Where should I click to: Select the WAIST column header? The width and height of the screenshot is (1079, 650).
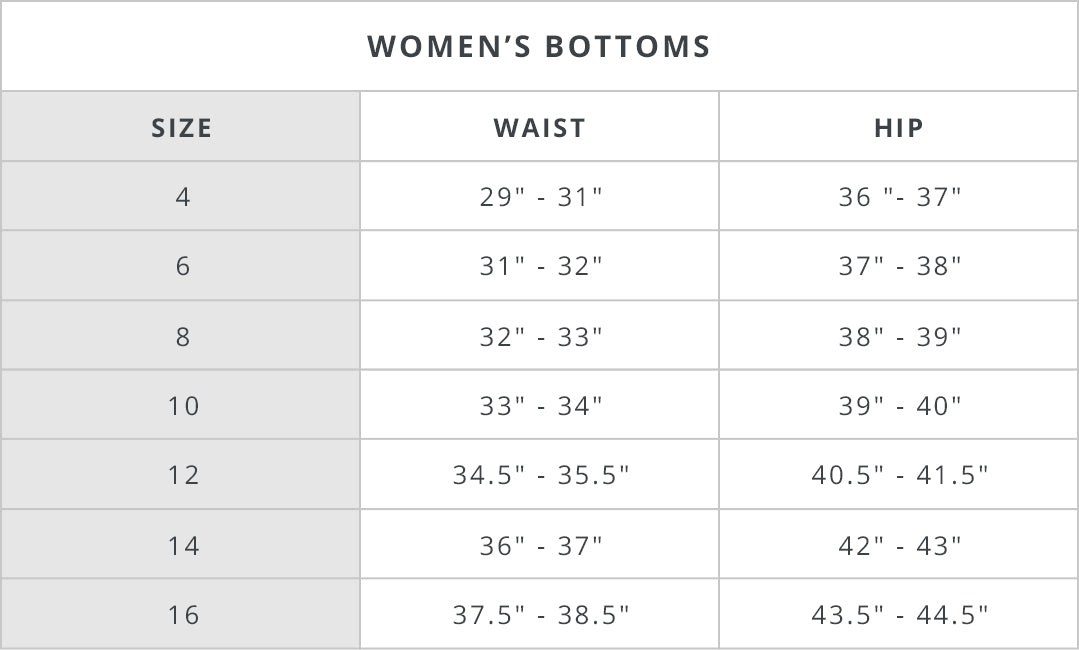tap(540, 128)
